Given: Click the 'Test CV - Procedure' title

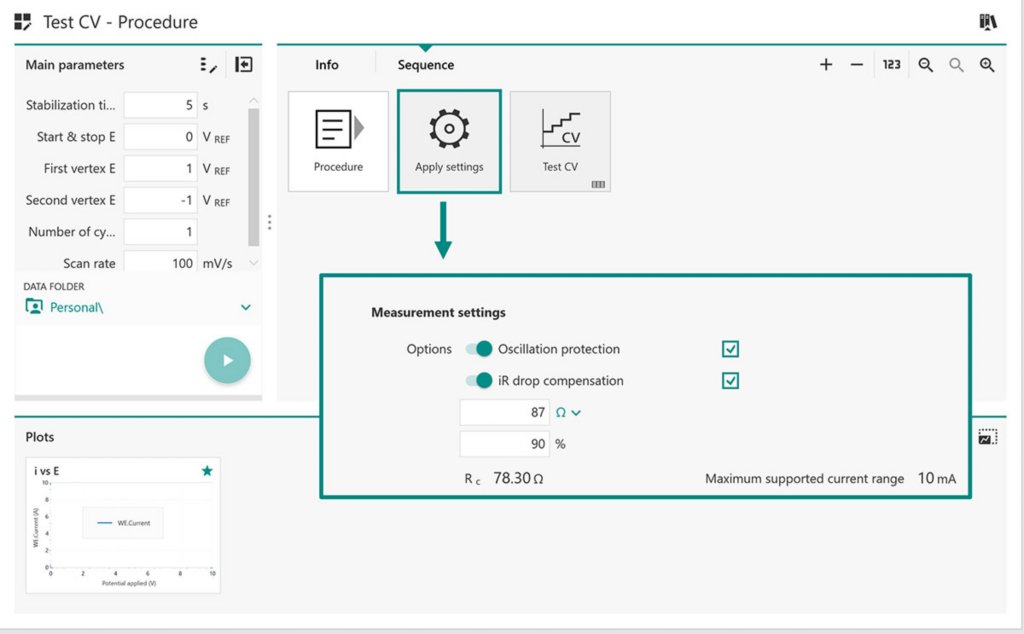Looking at the screenshot, I should [120, 22].
